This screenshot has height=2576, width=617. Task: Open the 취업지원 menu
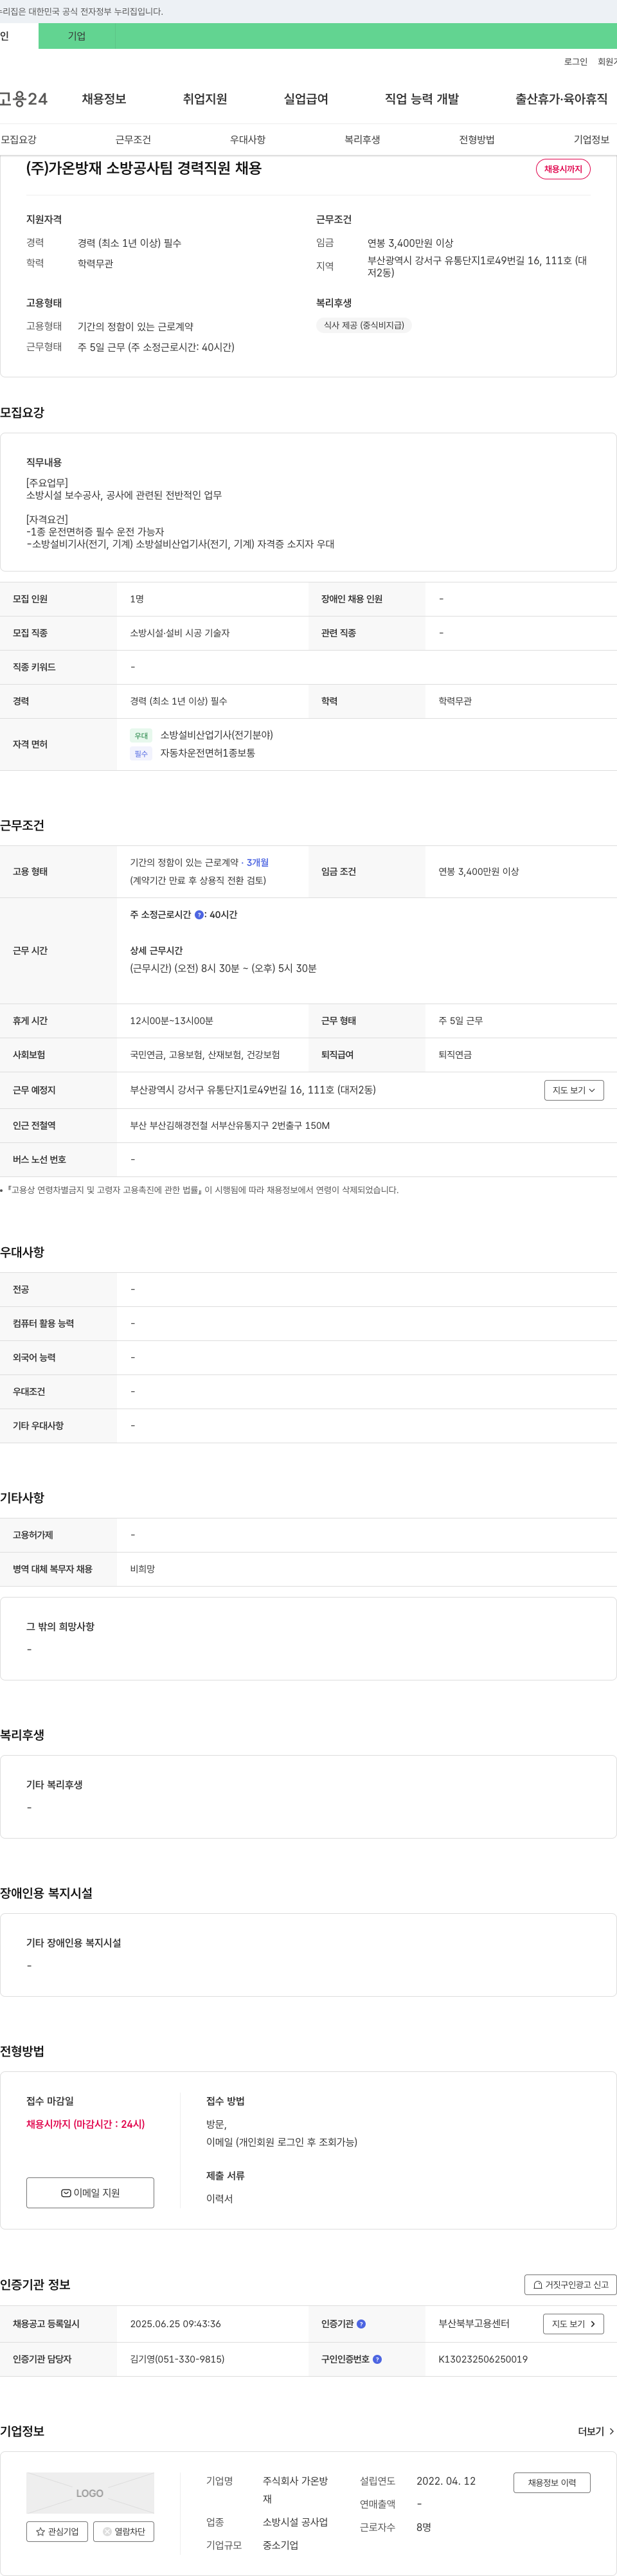205,99
